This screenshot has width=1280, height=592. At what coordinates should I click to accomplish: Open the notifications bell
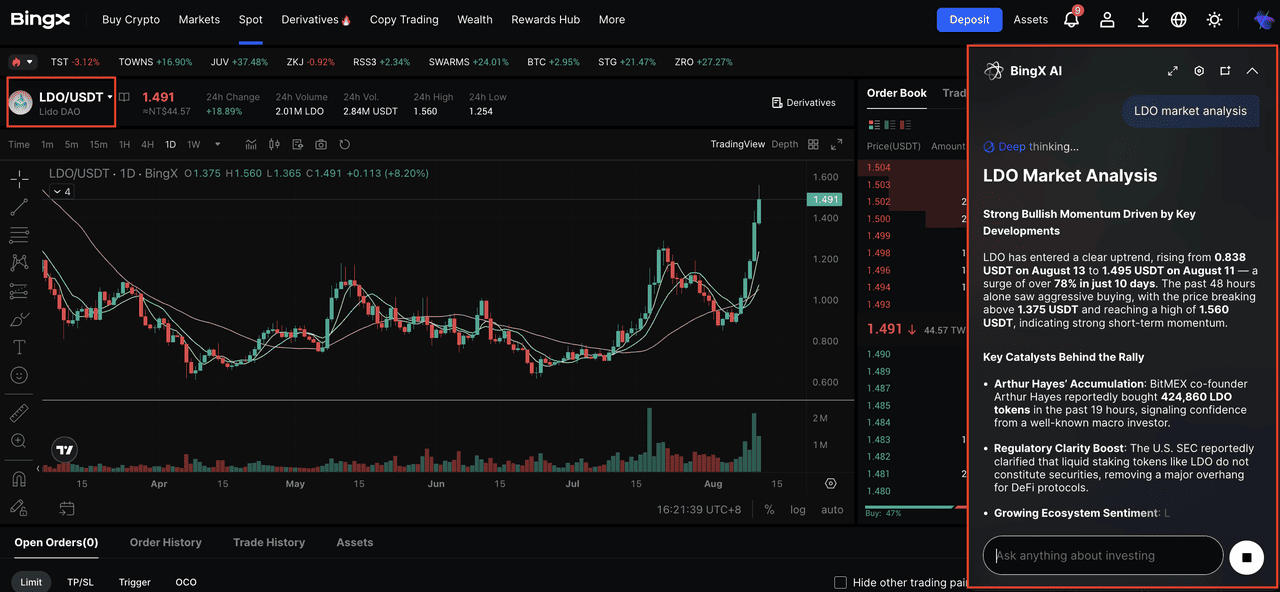(x=1071, y=19)
